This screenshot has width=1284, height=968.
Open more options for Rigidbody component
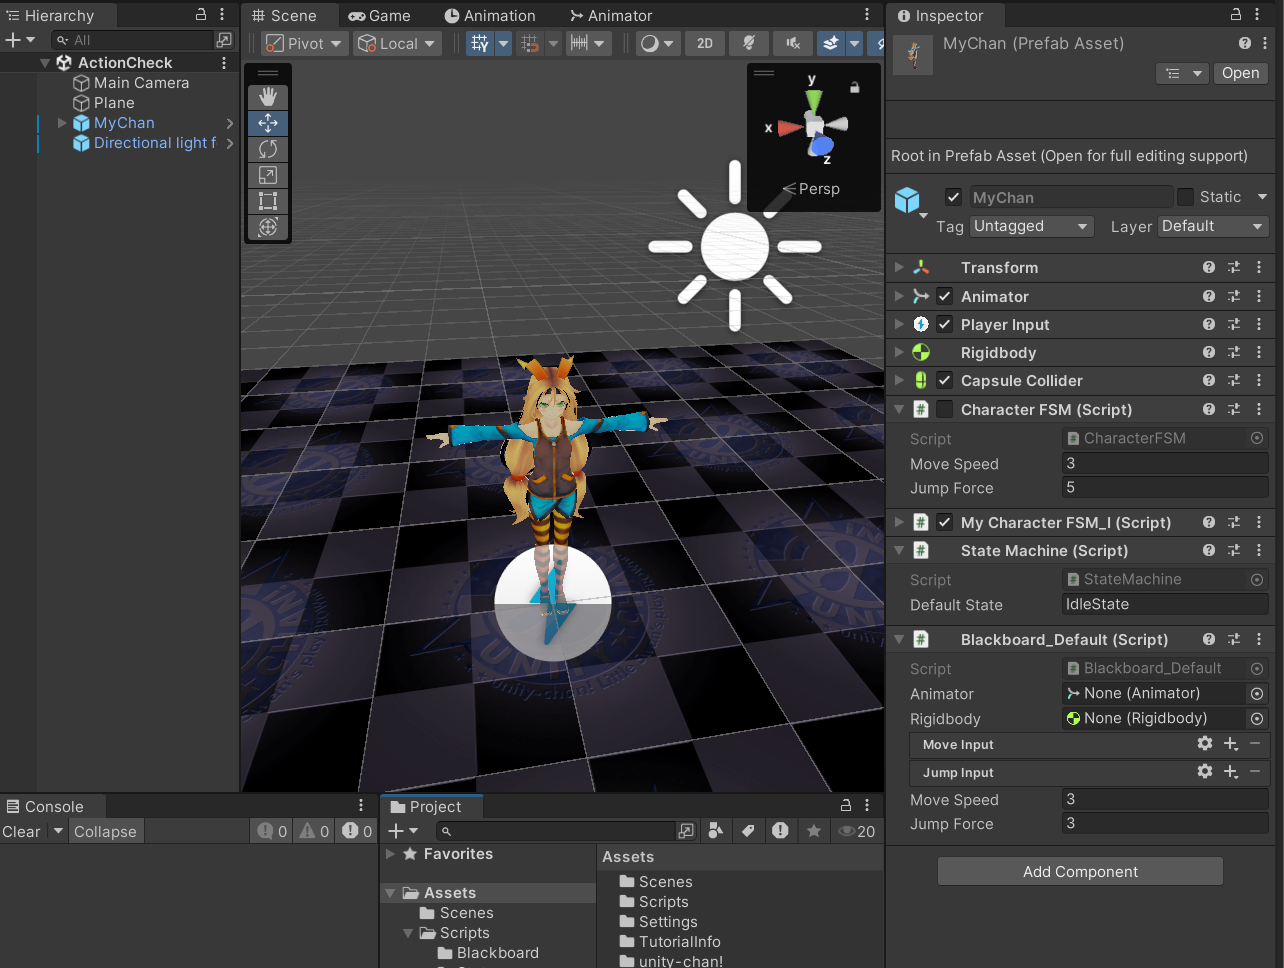pos(1259,352)
